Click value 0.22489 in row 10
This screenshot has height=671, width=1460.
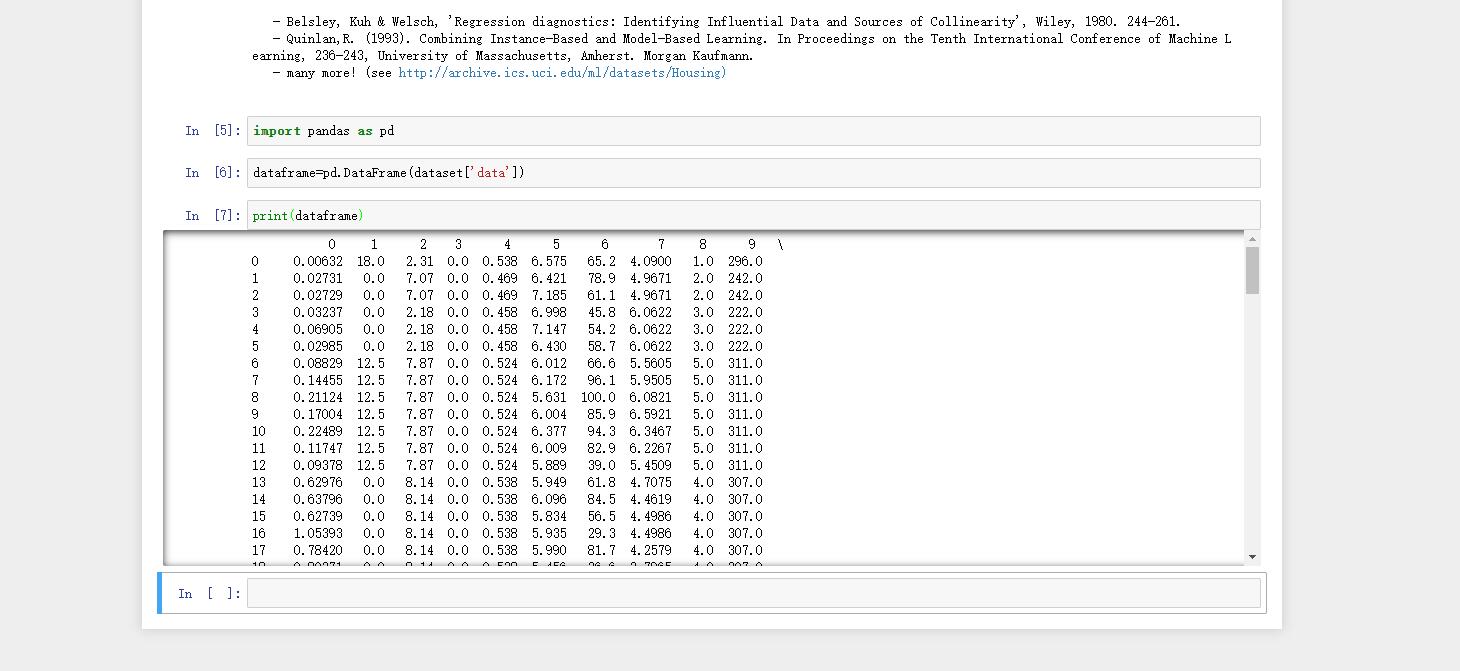pos(318,432)
